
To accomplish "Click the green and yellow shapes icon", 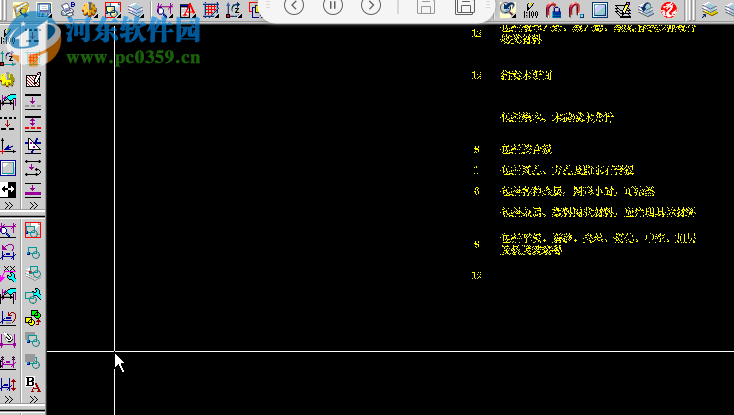I will pyautogui.click(x=33, y=318).
